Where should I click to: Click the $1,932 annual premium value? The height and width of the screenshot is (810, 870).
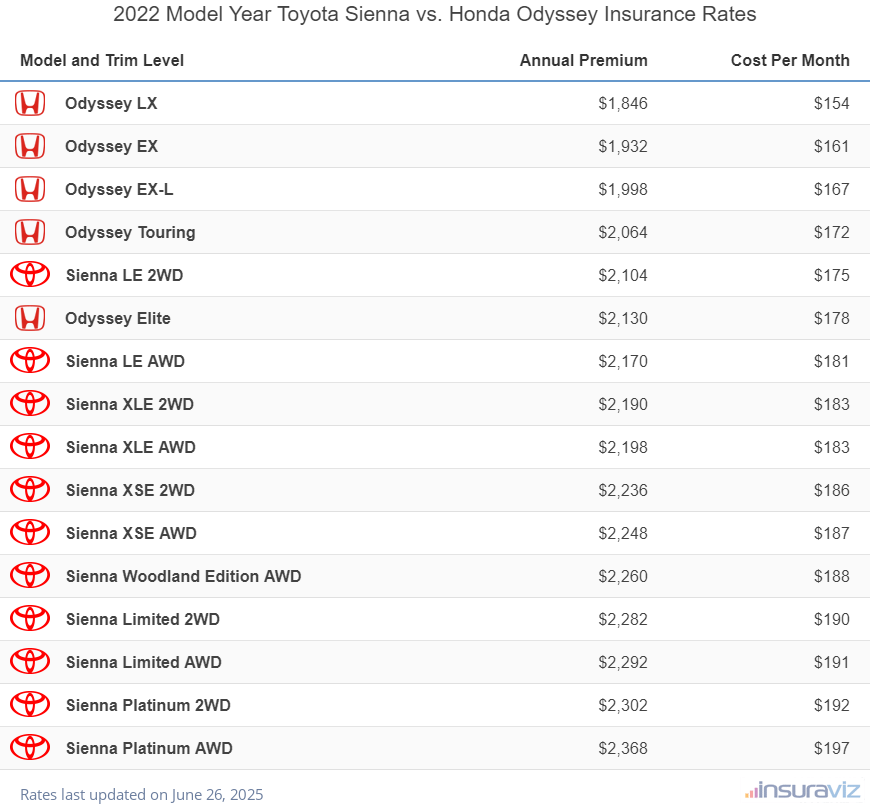pos(623,146)
